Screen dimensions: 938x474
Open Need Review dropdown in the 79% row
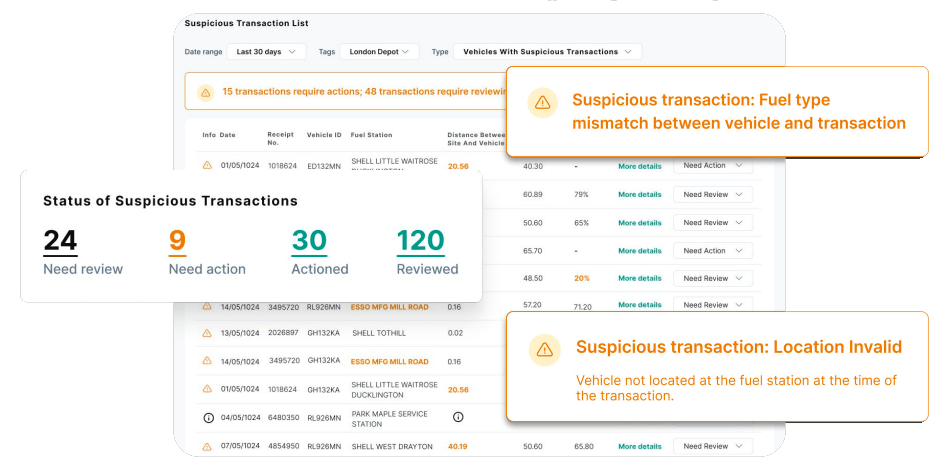coord(712,194)
